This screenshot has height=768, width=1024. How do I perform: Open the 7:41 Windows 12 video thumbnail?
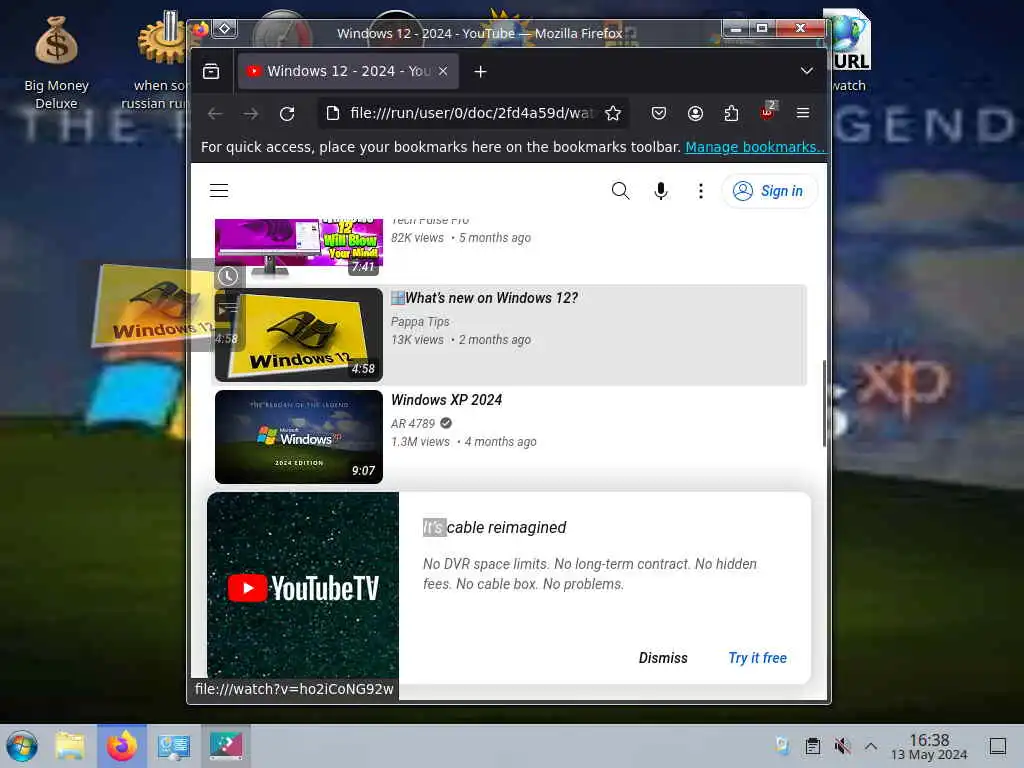(298, 247)
